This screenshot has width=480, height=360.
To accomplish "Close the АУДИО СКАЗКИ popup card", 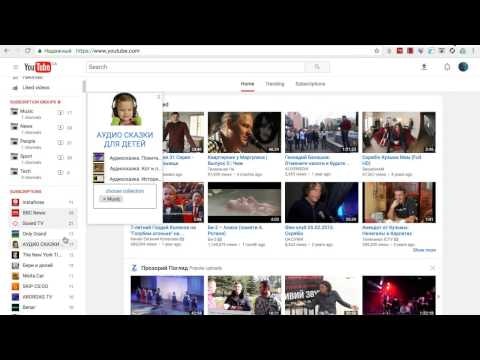I will [159, 97].
